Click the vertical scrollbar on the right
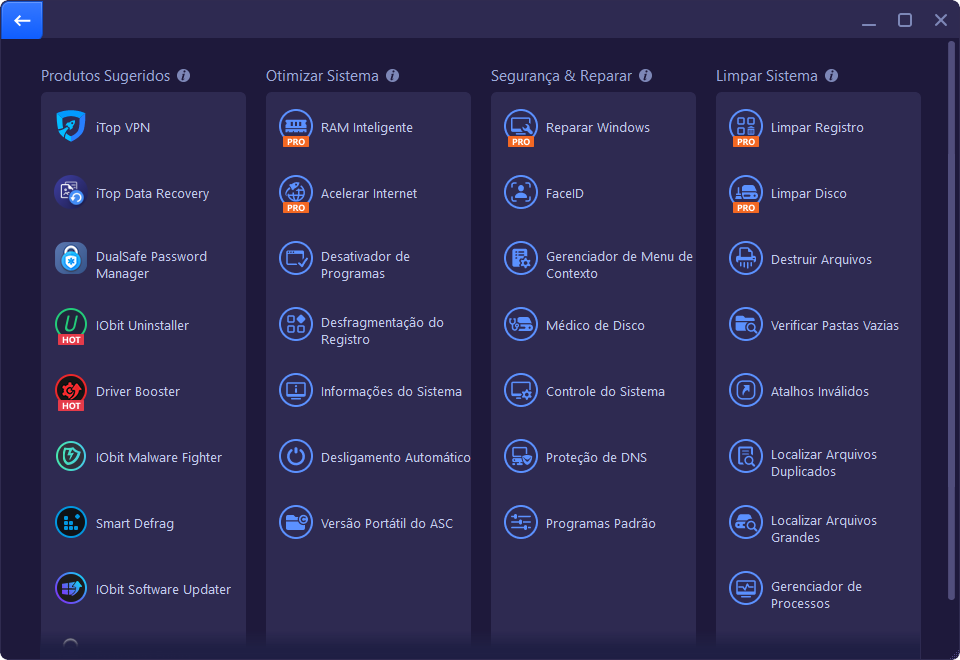This screenshot has width=960, height=660. tap(951, 320)
